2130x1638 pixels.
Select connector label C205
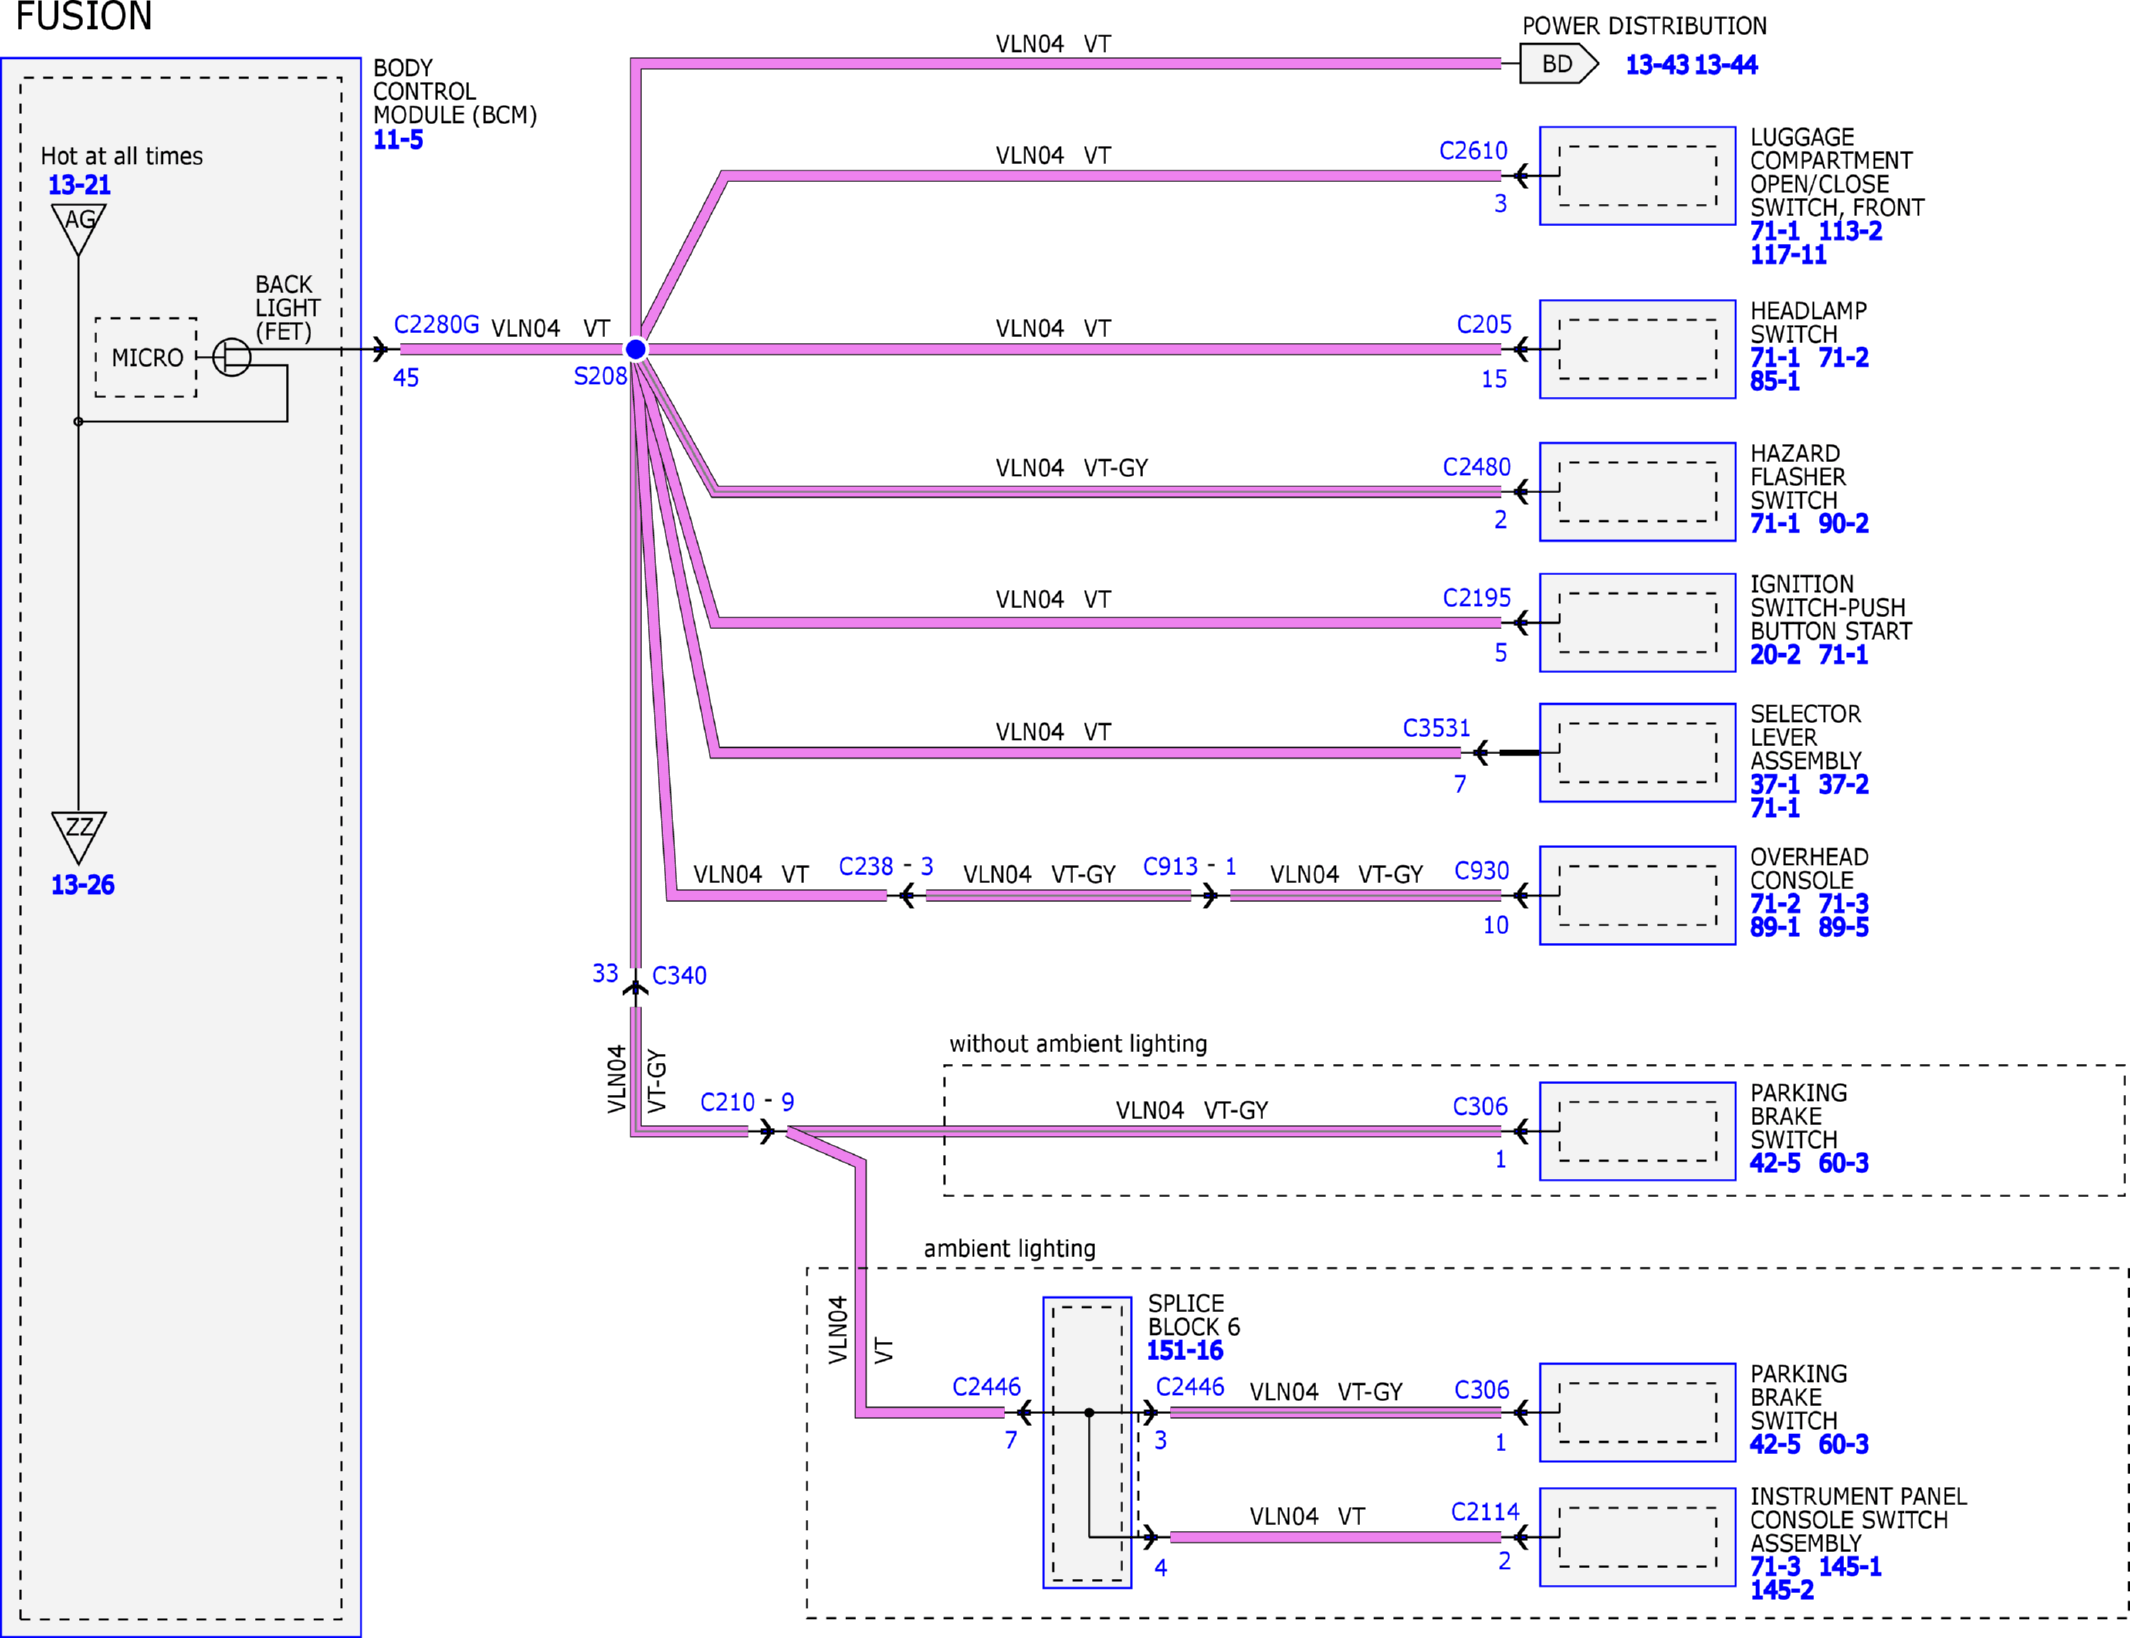tap(1484, 325)
